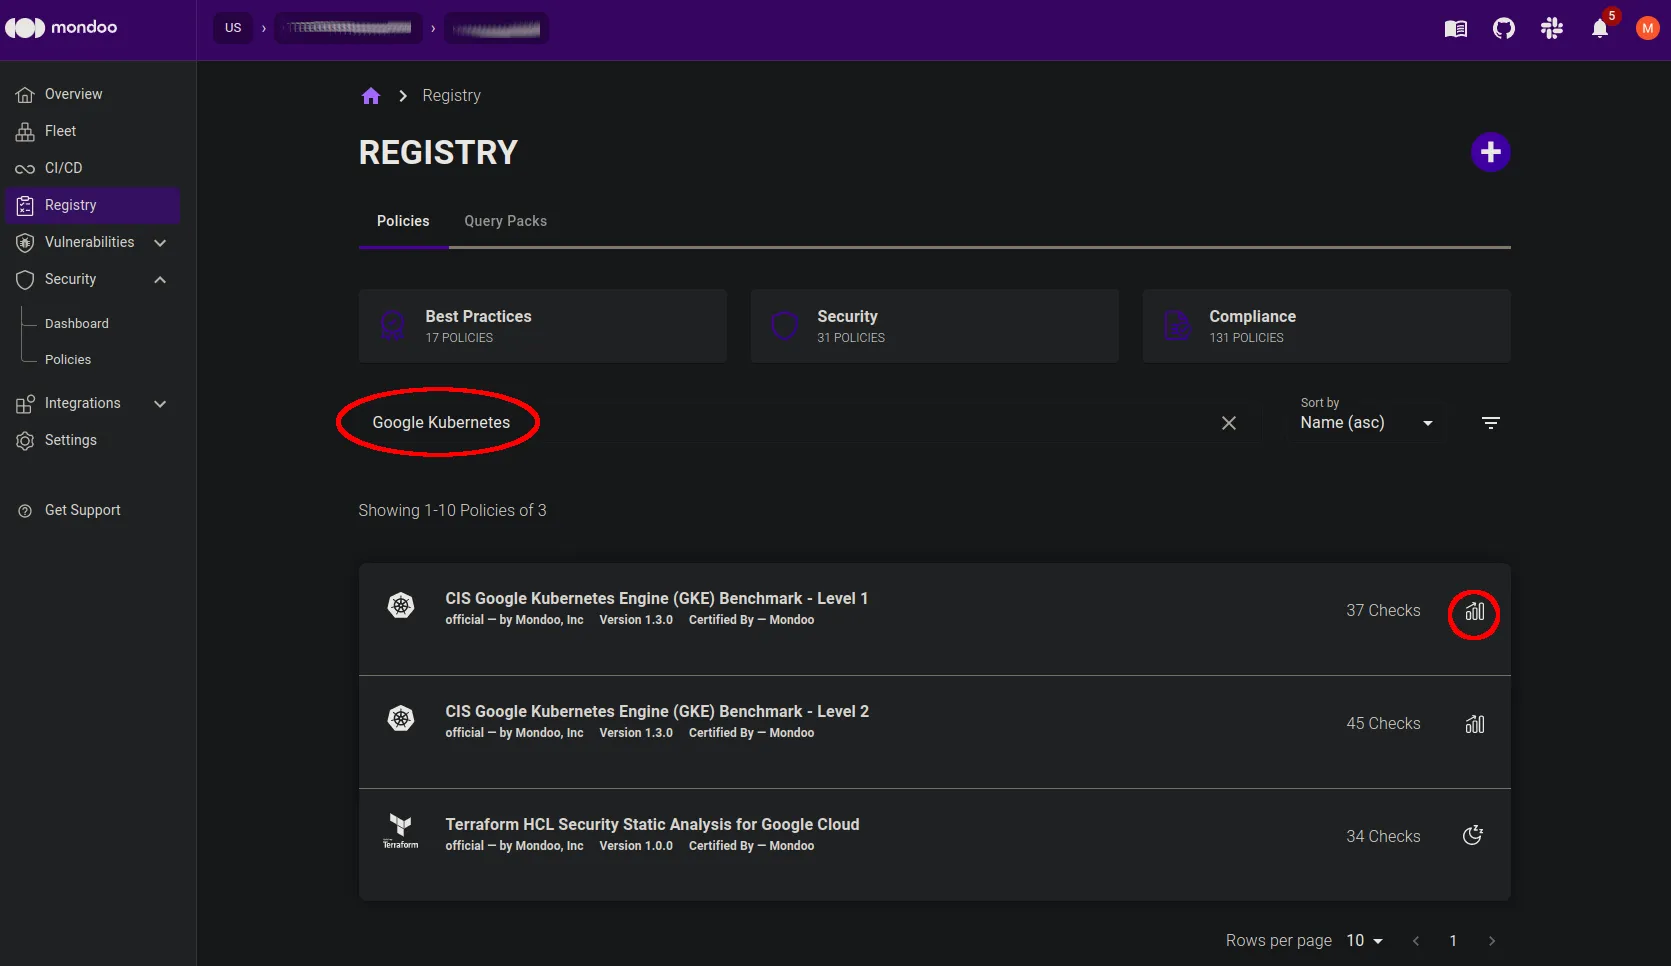This screenshot has width=1671, height=966.
Task: Open Overview in the sidebar
Action: 90,94
